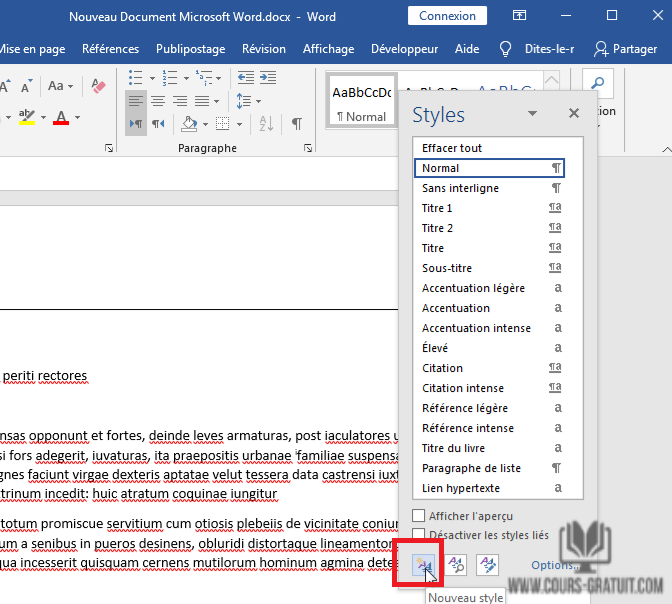Screen dimensions: 672x604
Task: Center the paragraph text
Action: [158, 101]
